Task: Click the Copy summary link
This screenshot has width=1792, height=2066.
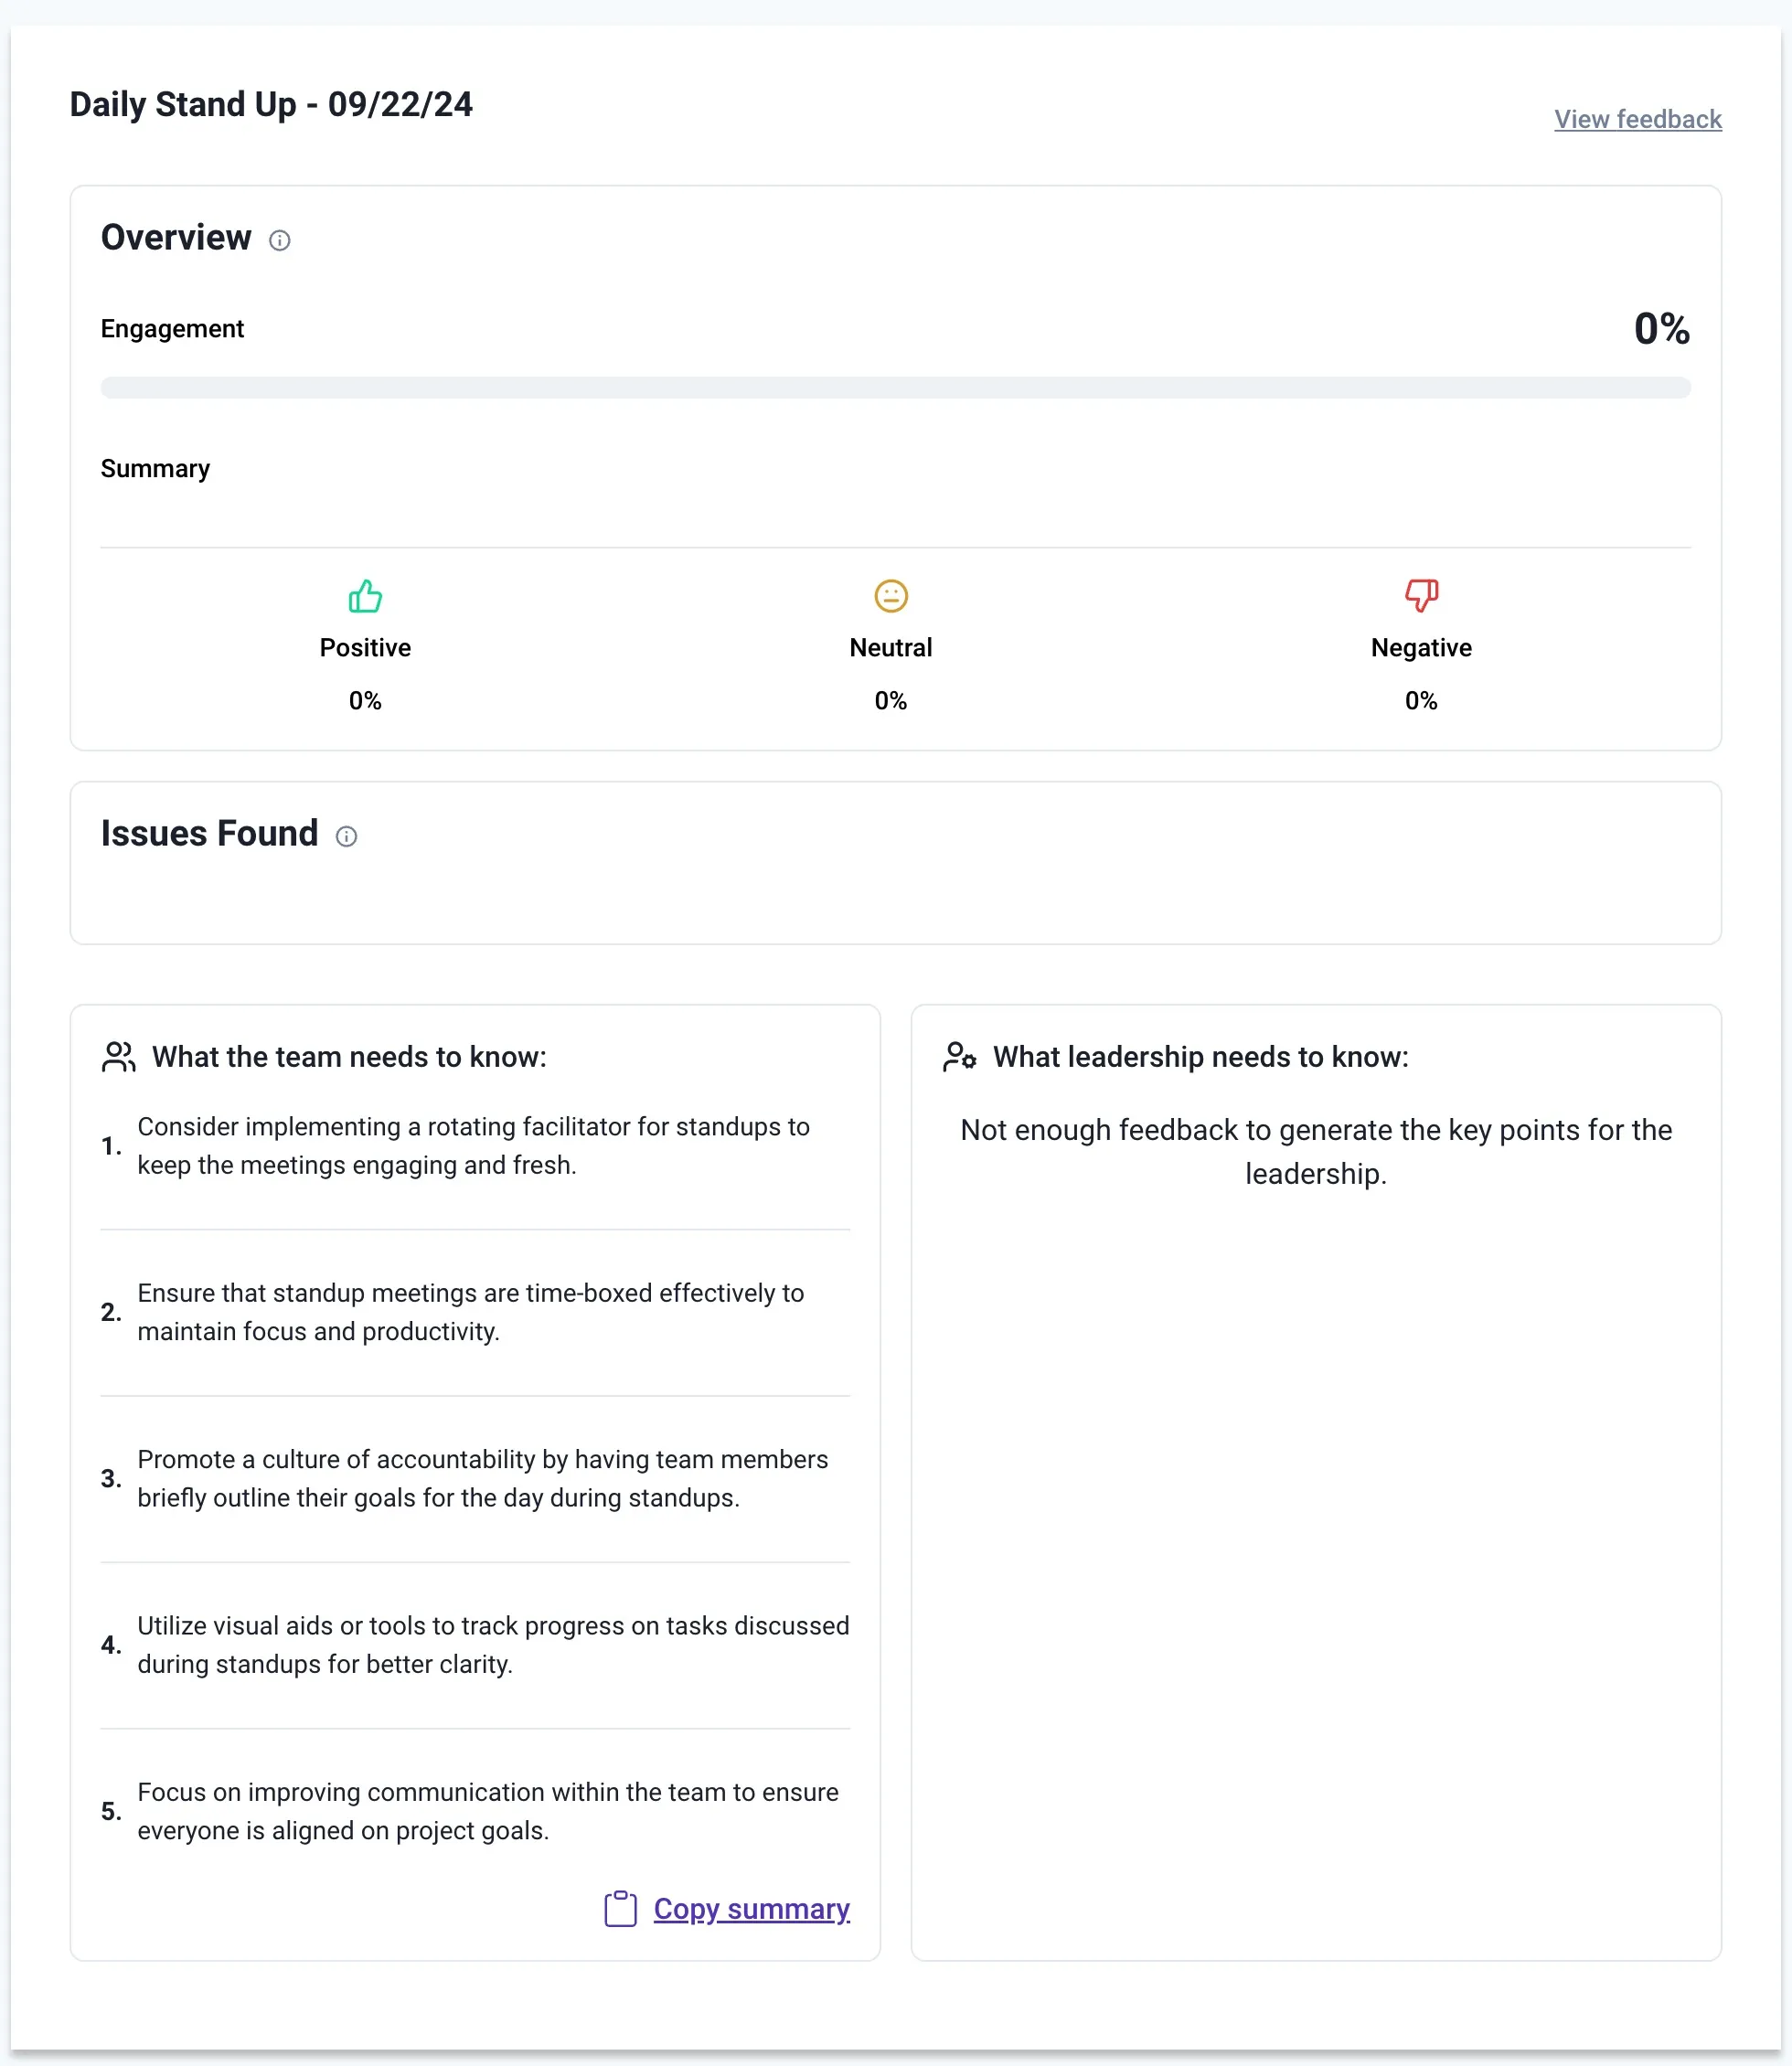Action: click(751, 1909)
